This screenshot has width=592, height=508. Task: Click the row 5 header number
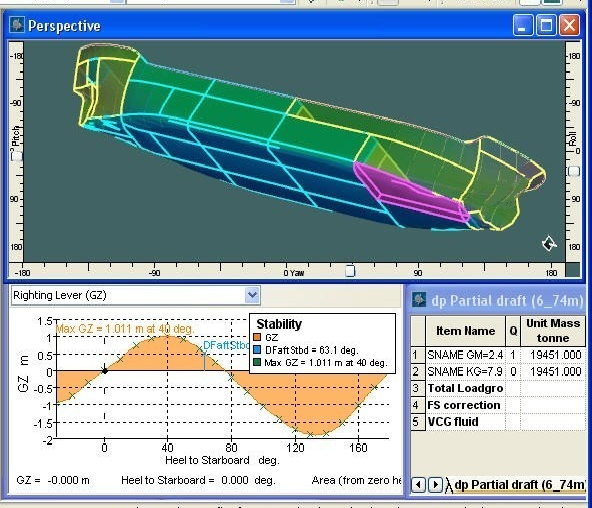coord(418,421)
